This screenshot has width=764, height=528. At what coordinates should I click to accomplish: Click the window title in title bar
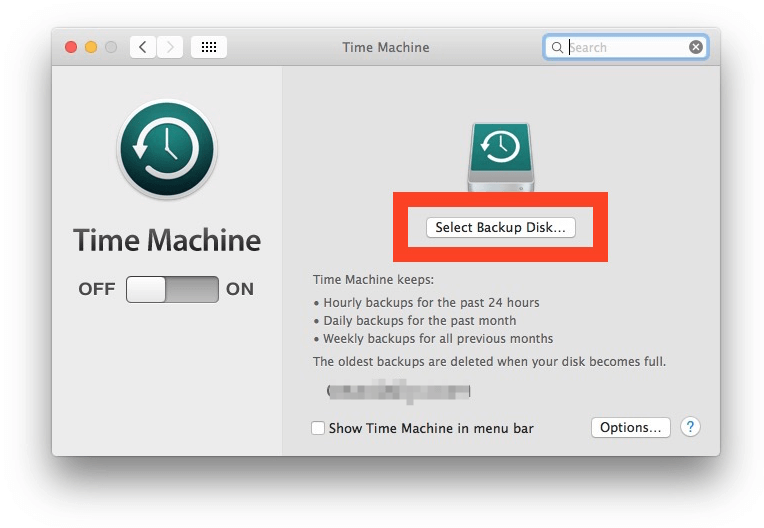tap(385, 47)
